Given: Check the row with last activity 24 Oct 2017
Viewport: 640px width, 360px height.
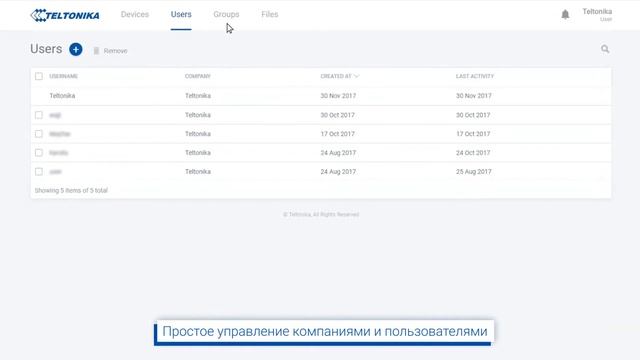Looking at the screenshot, I should [x=39, y=153].
